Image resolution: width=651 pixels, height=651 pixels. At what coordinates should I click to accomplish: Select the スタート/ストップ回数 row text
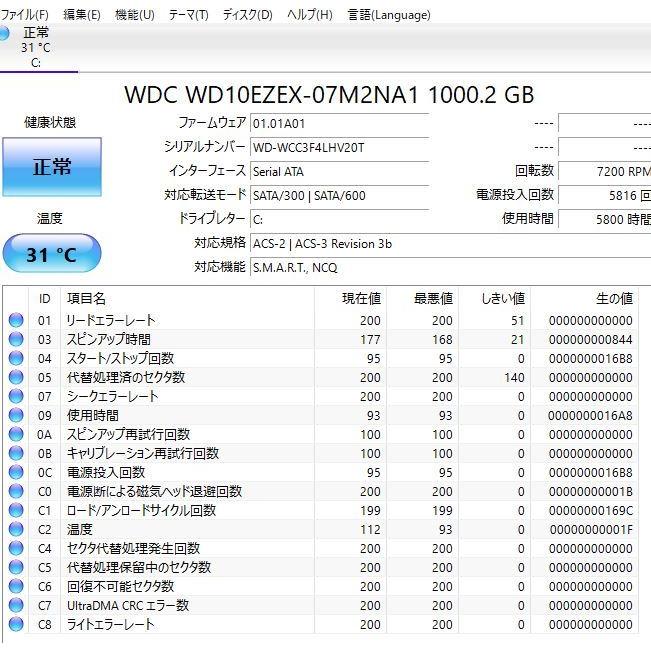pyautogui.click(x=120, y=359)
